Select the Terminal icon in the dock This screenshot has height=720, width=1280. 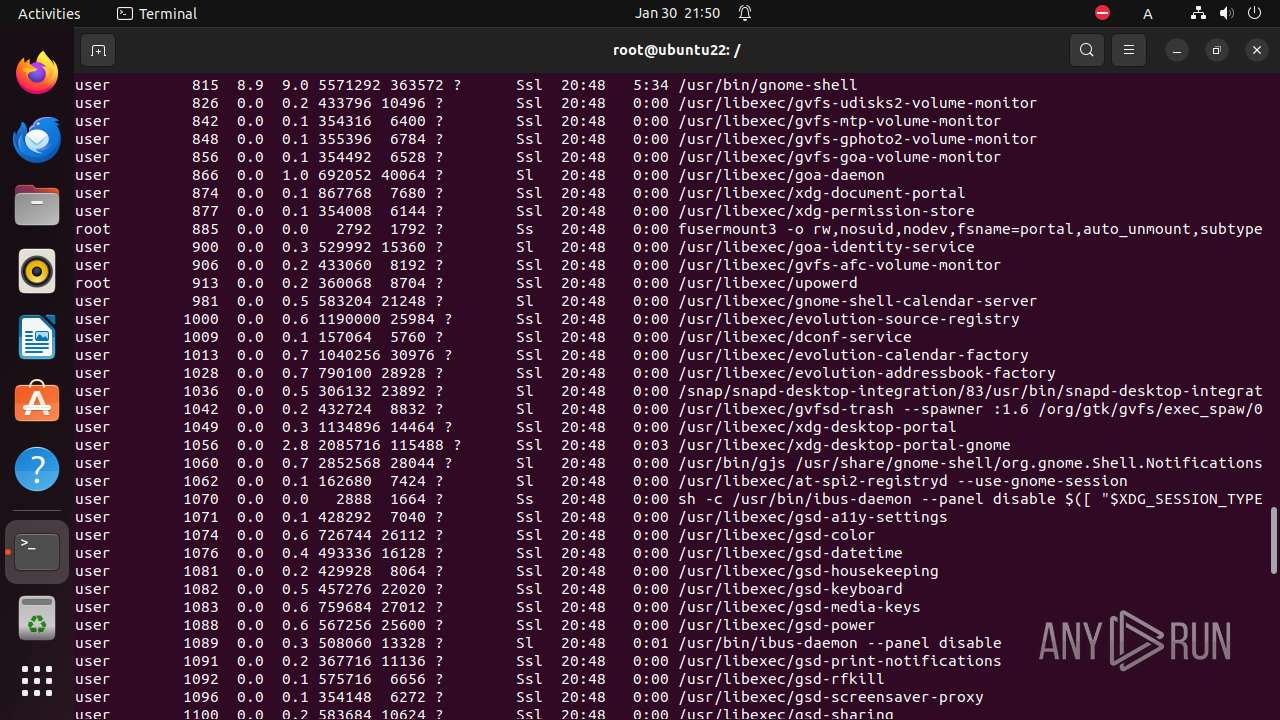(x=37, y=551)
